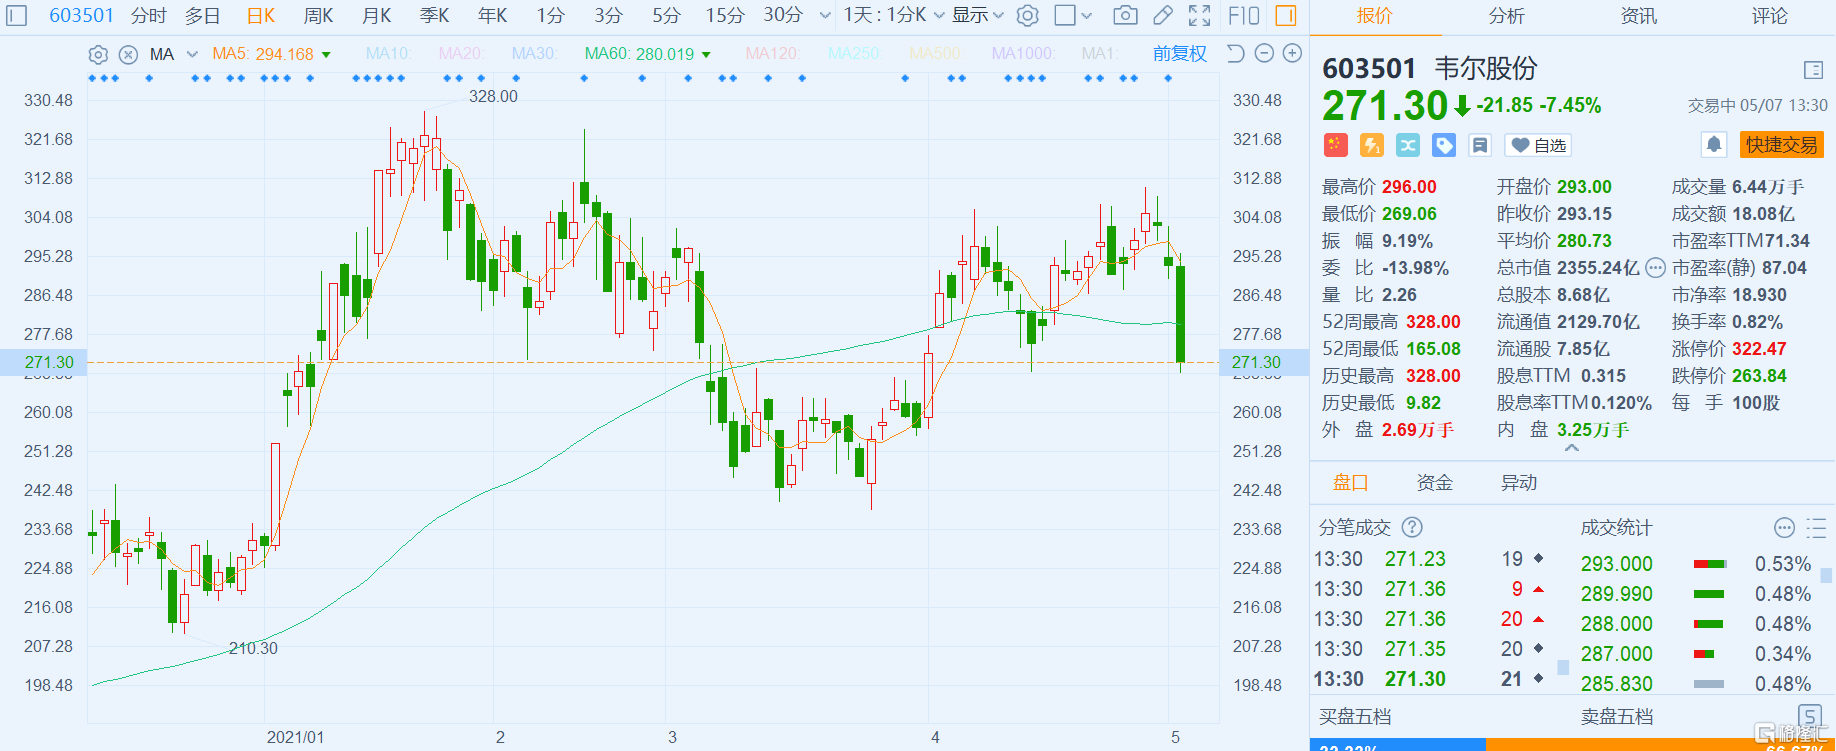Open the 资讯 news tab
The image size is (1836, 751).
tap(1638, 16)
